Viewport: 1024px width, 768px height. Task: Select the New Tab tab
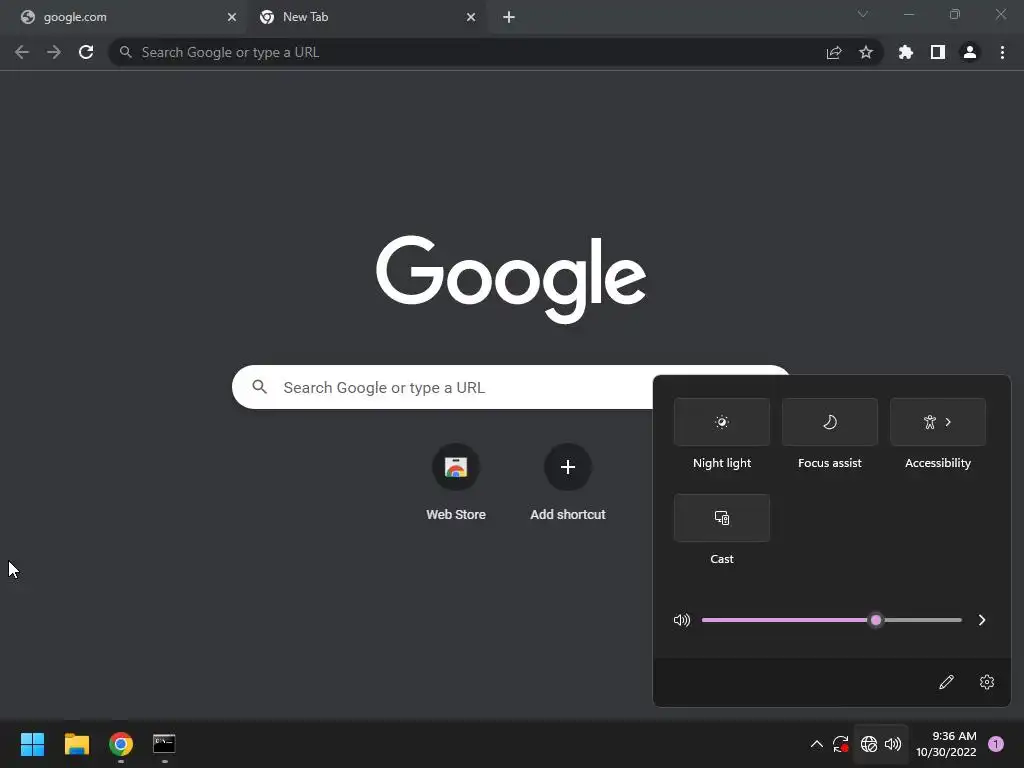click(366, 17)
